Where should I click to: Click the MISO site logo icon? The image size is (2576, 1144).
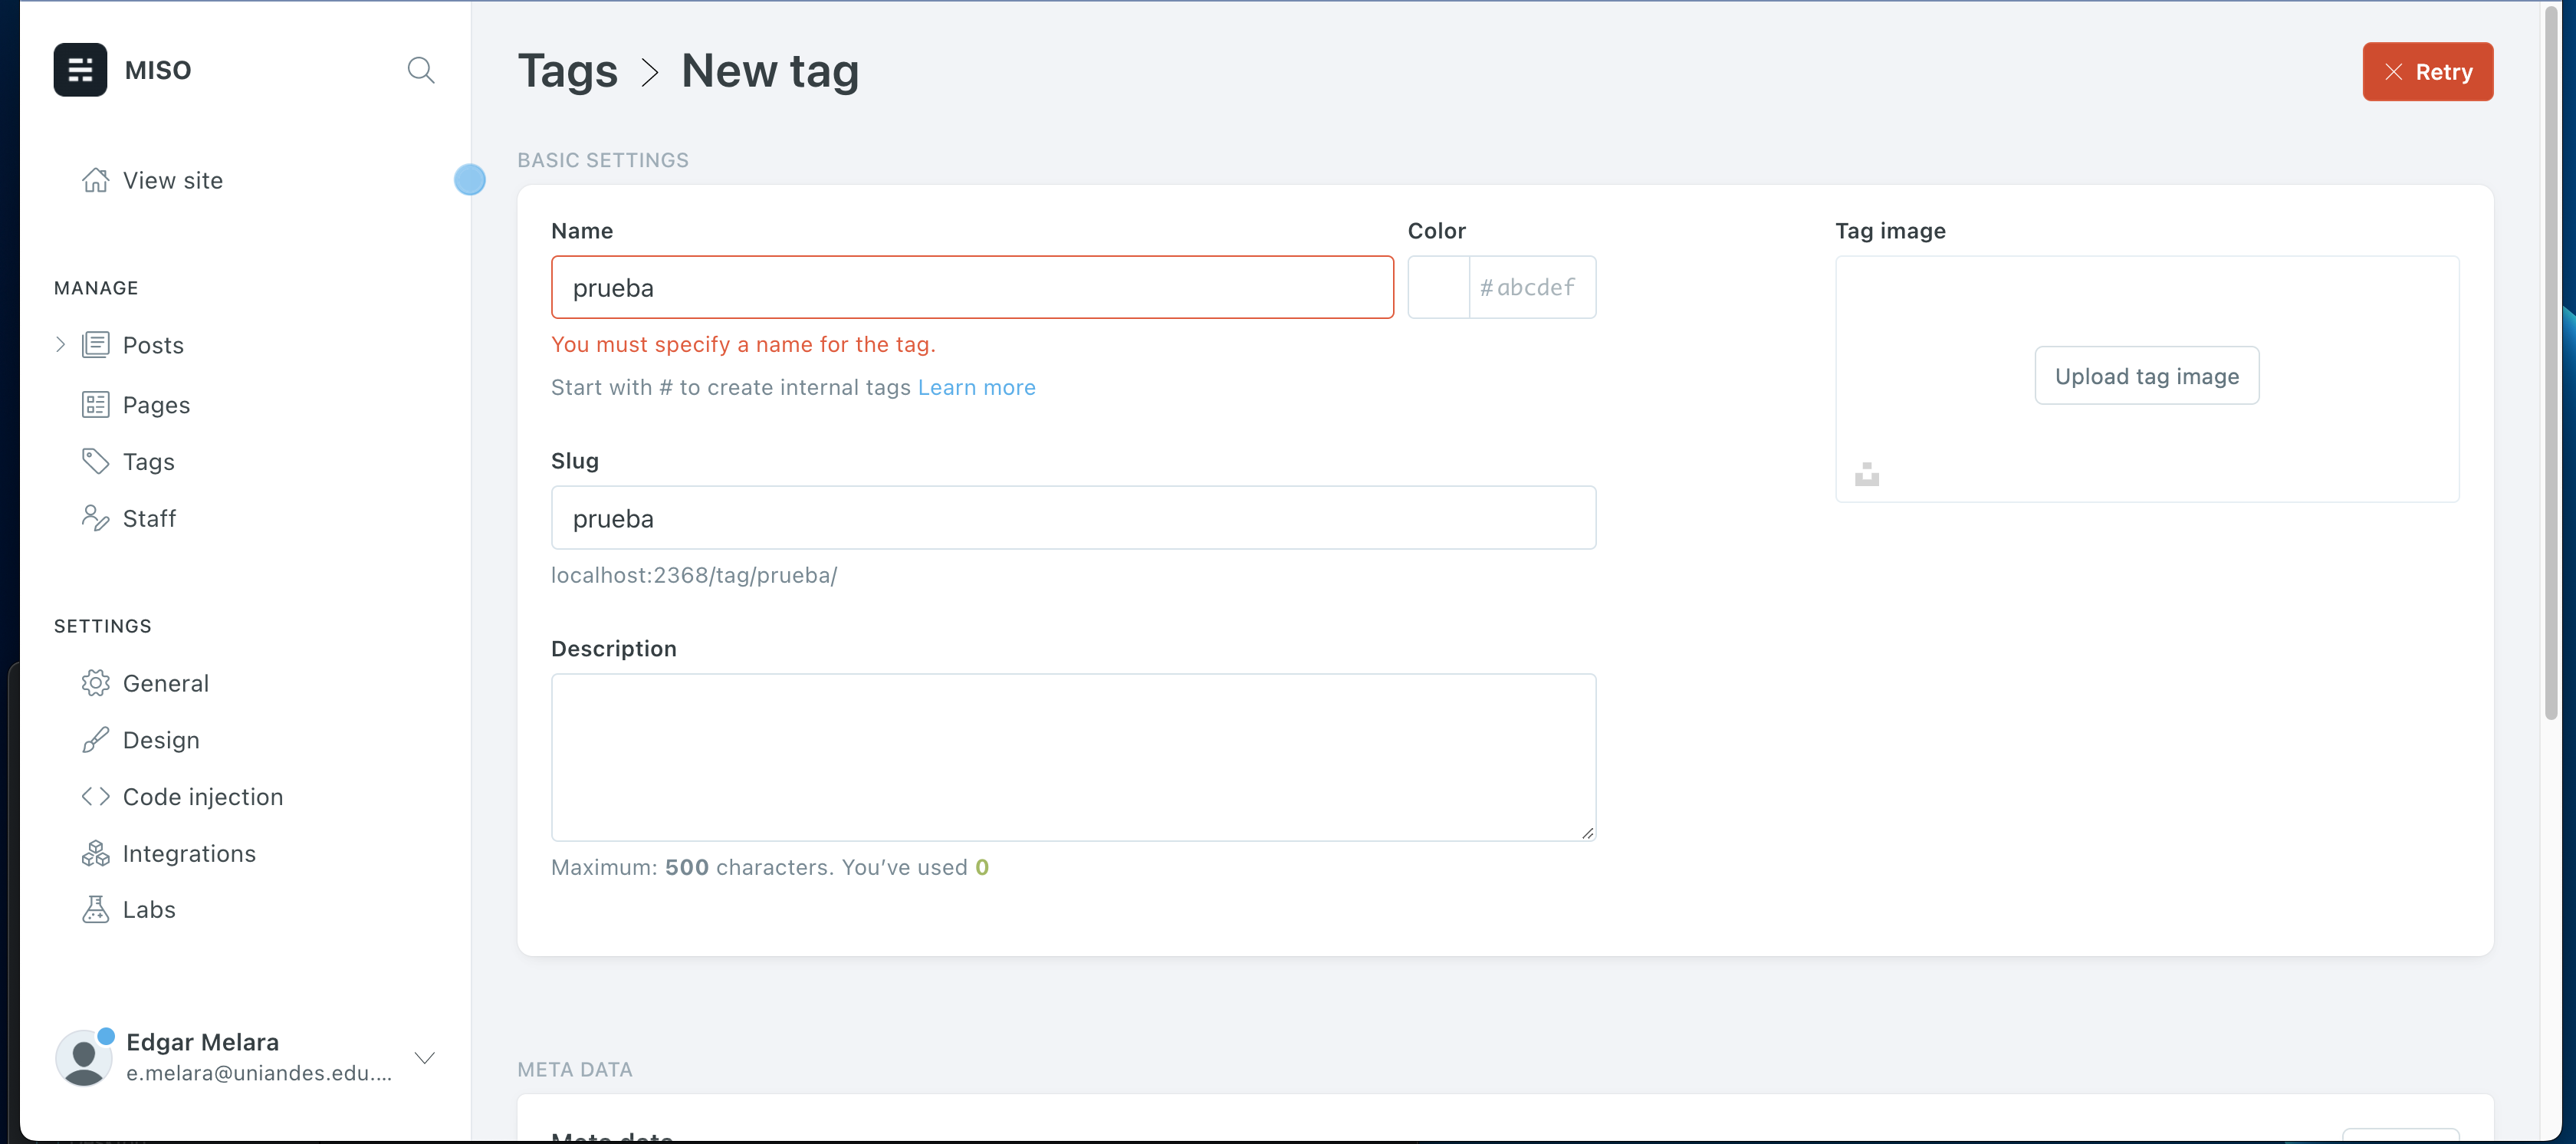80,70
